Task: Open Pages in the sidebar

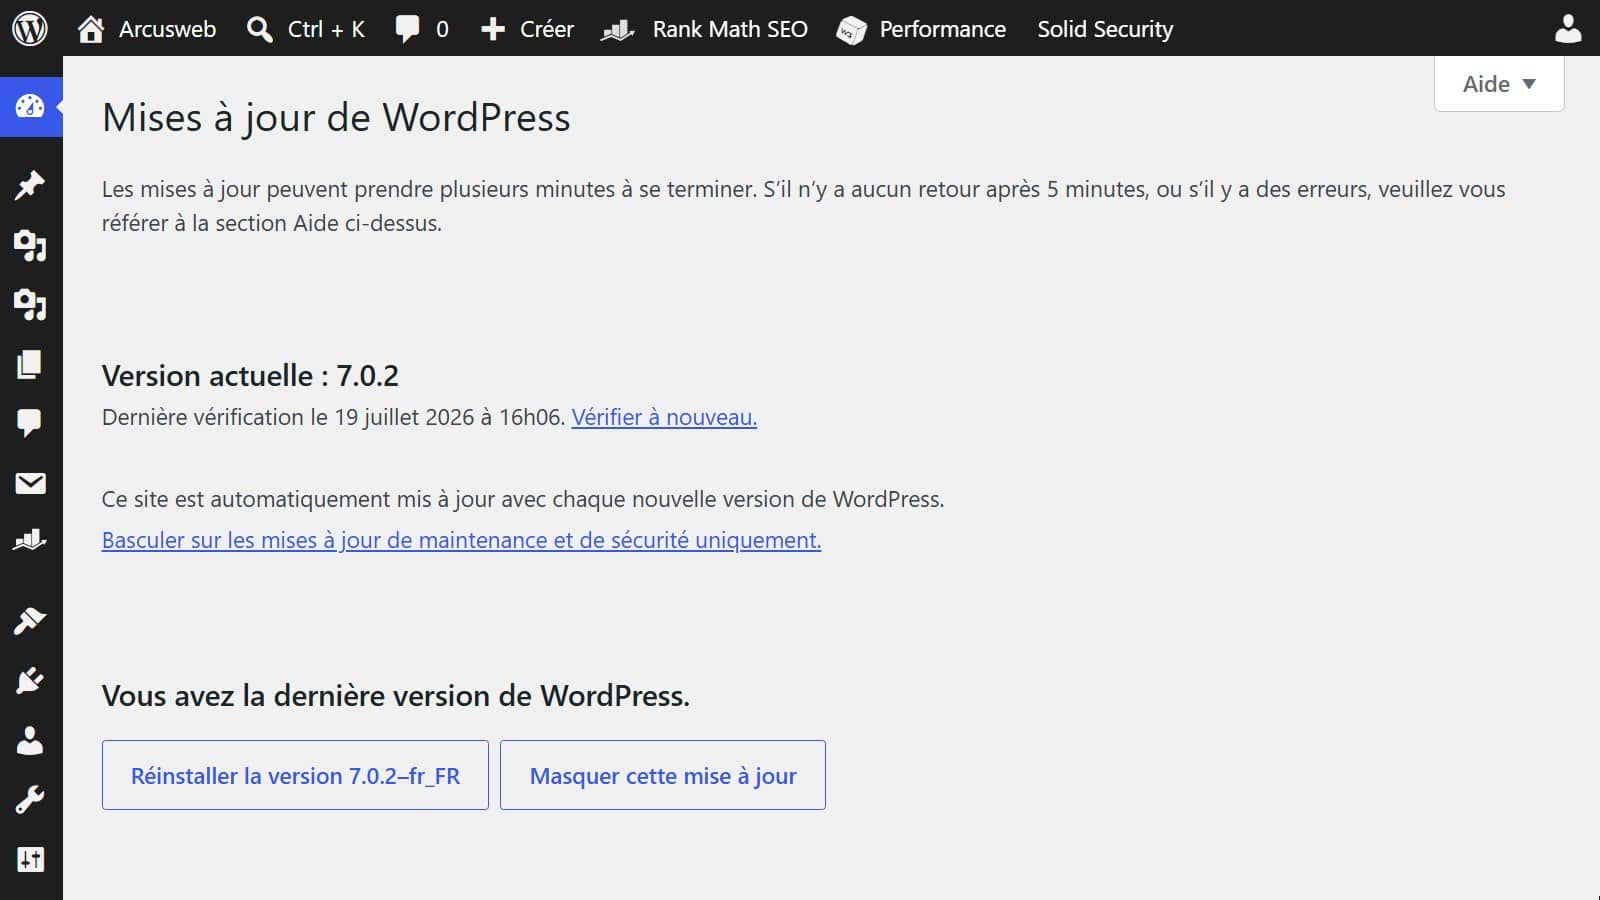Action: (30, 364)
